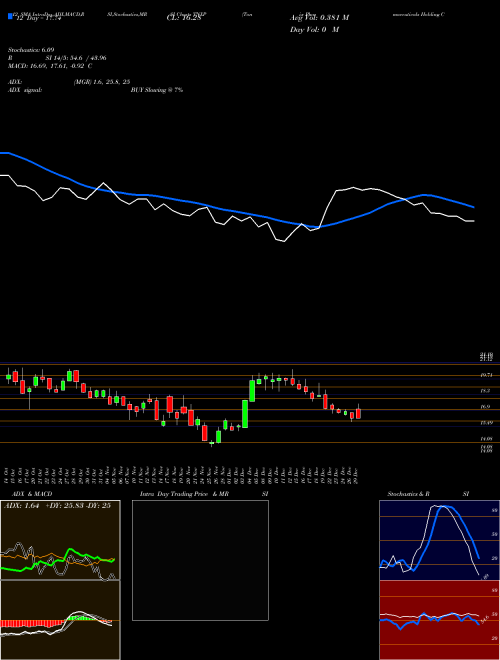
Task: Click the 18.3 price axis label
Action: [486, 391]
